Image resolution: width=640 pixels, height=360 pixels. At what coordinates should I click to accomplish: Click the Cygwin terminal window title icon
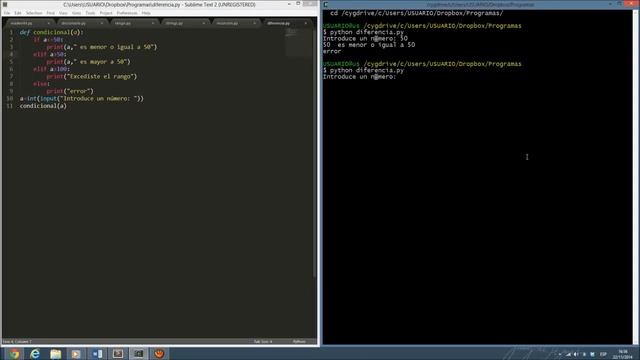point(325,4)
